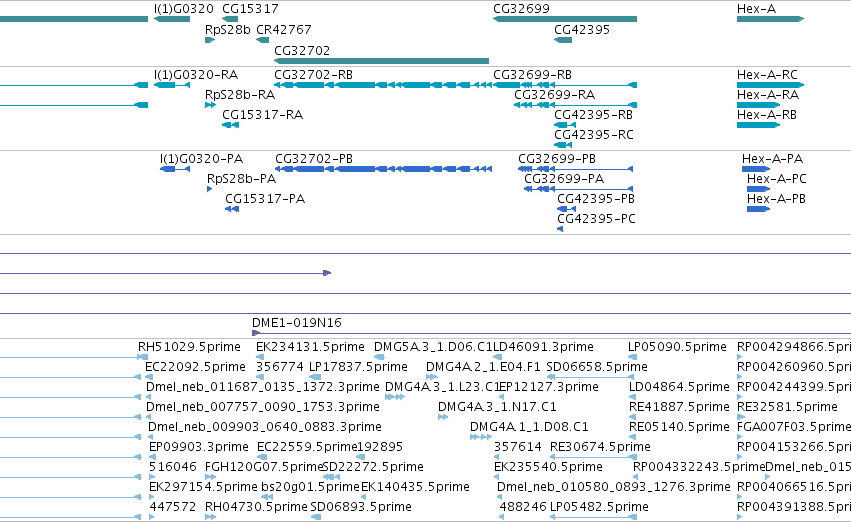The image size is (851, 522).
Task: Open the l(1)G0320-RA transcript label
Action: tap(196, 74)
